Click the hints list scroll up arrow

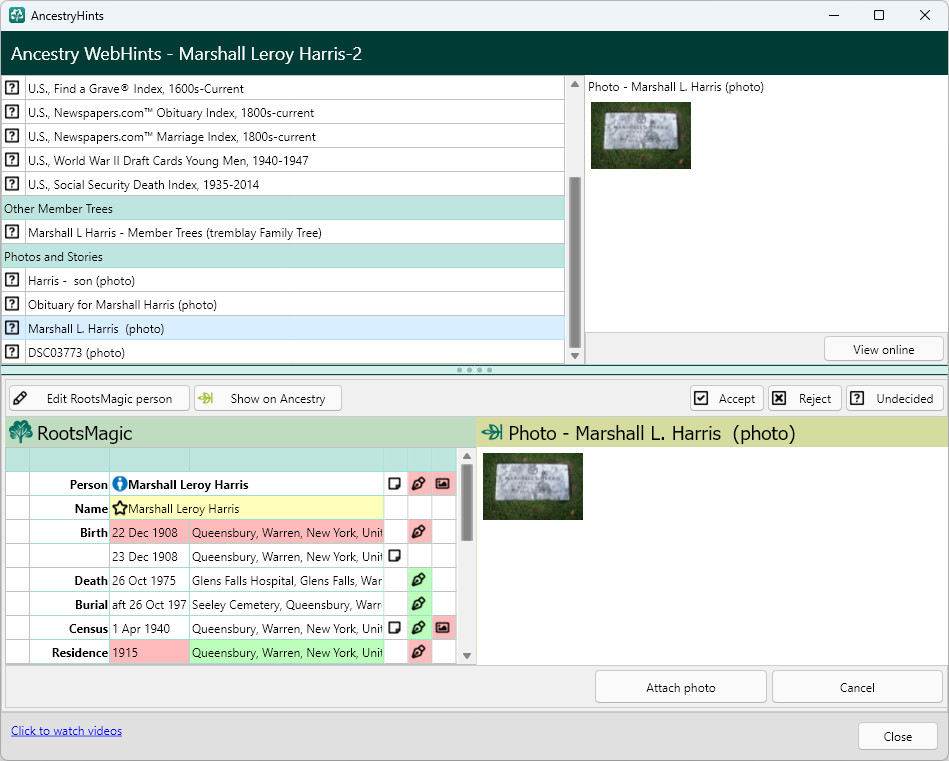click(x=575, y=84)
